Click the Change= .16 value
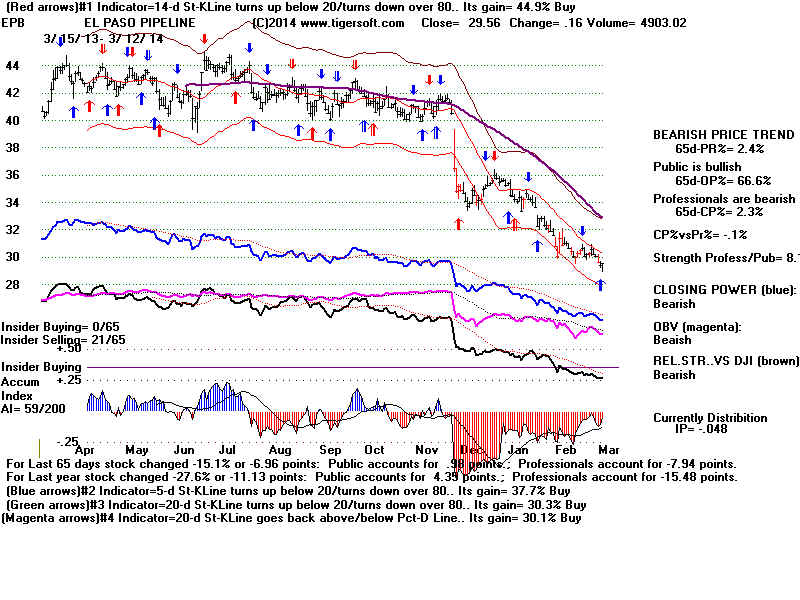Screen dimensions: 800x600 546,23
